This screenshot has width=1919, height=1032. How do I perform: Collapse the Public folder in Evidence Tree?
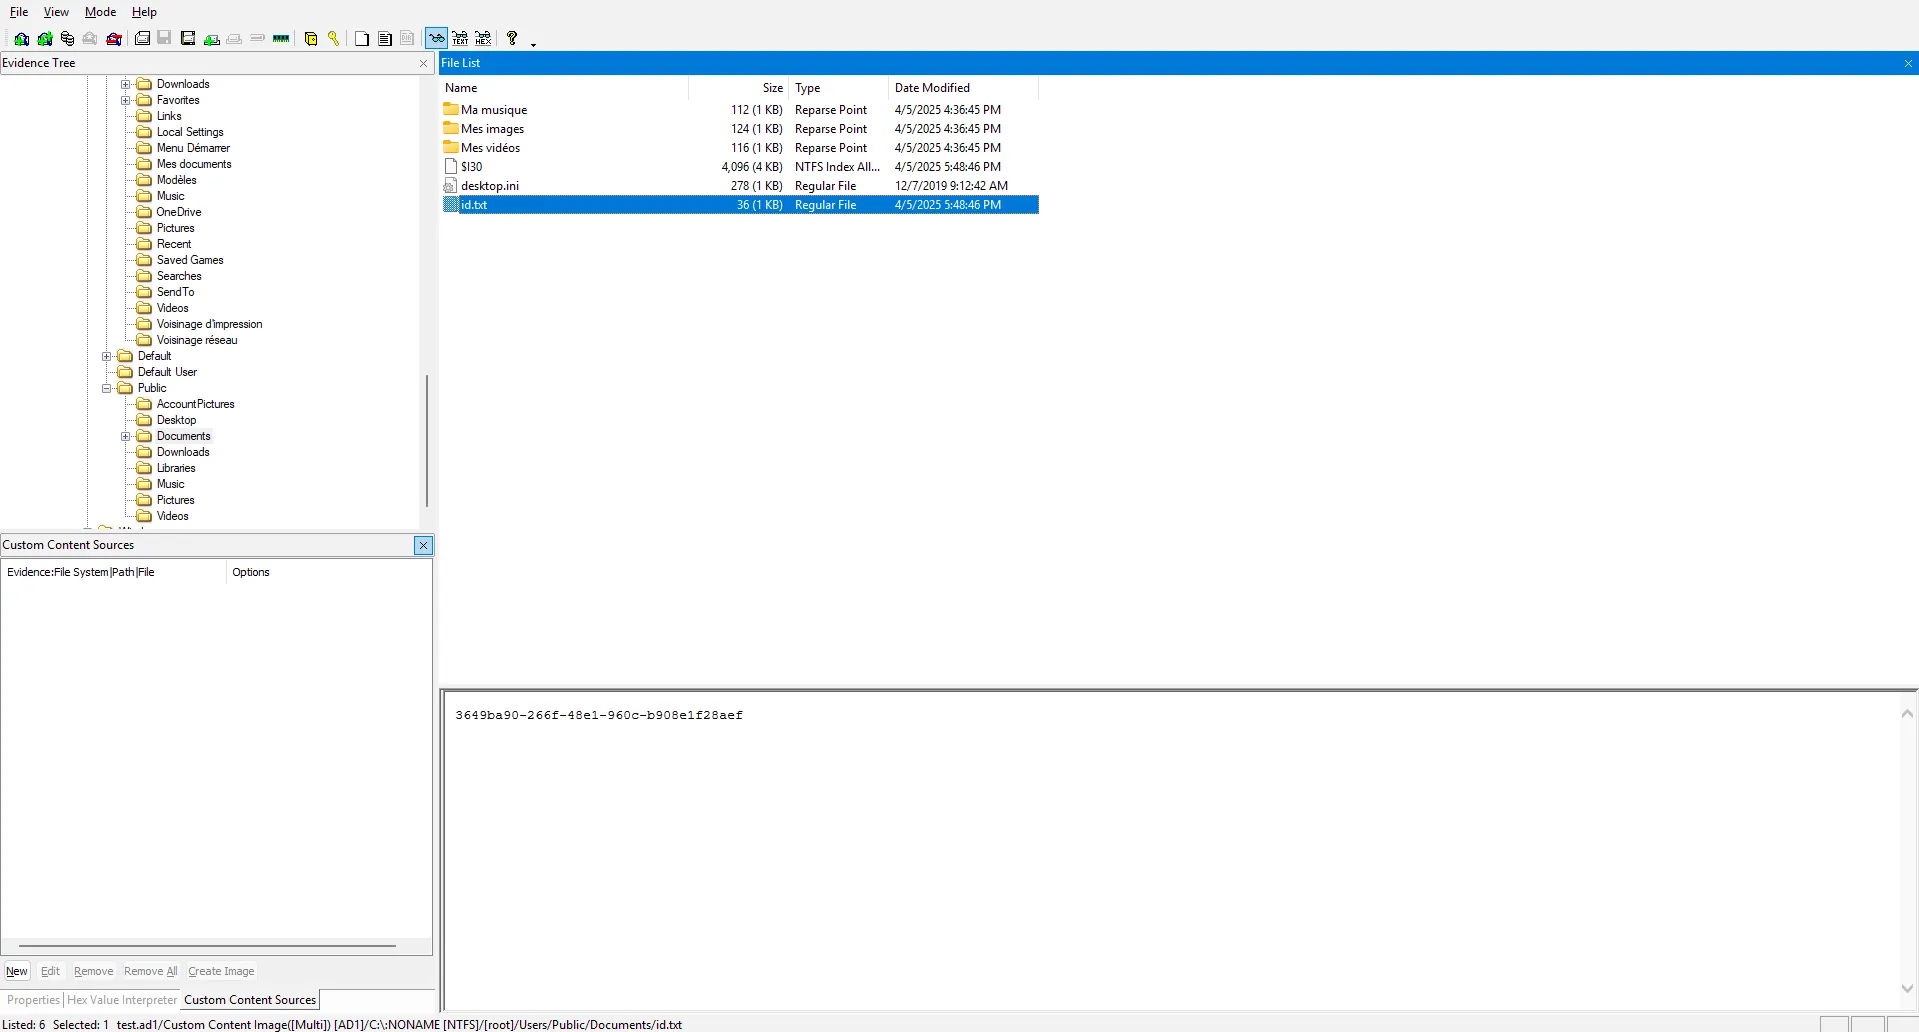107,388
